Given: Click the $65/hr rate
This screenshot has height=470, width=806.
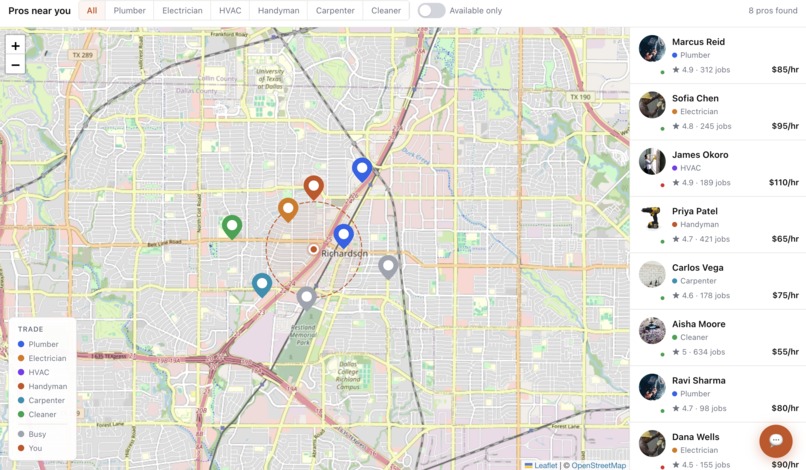Looking at the screenshot, I should (785, 239).
